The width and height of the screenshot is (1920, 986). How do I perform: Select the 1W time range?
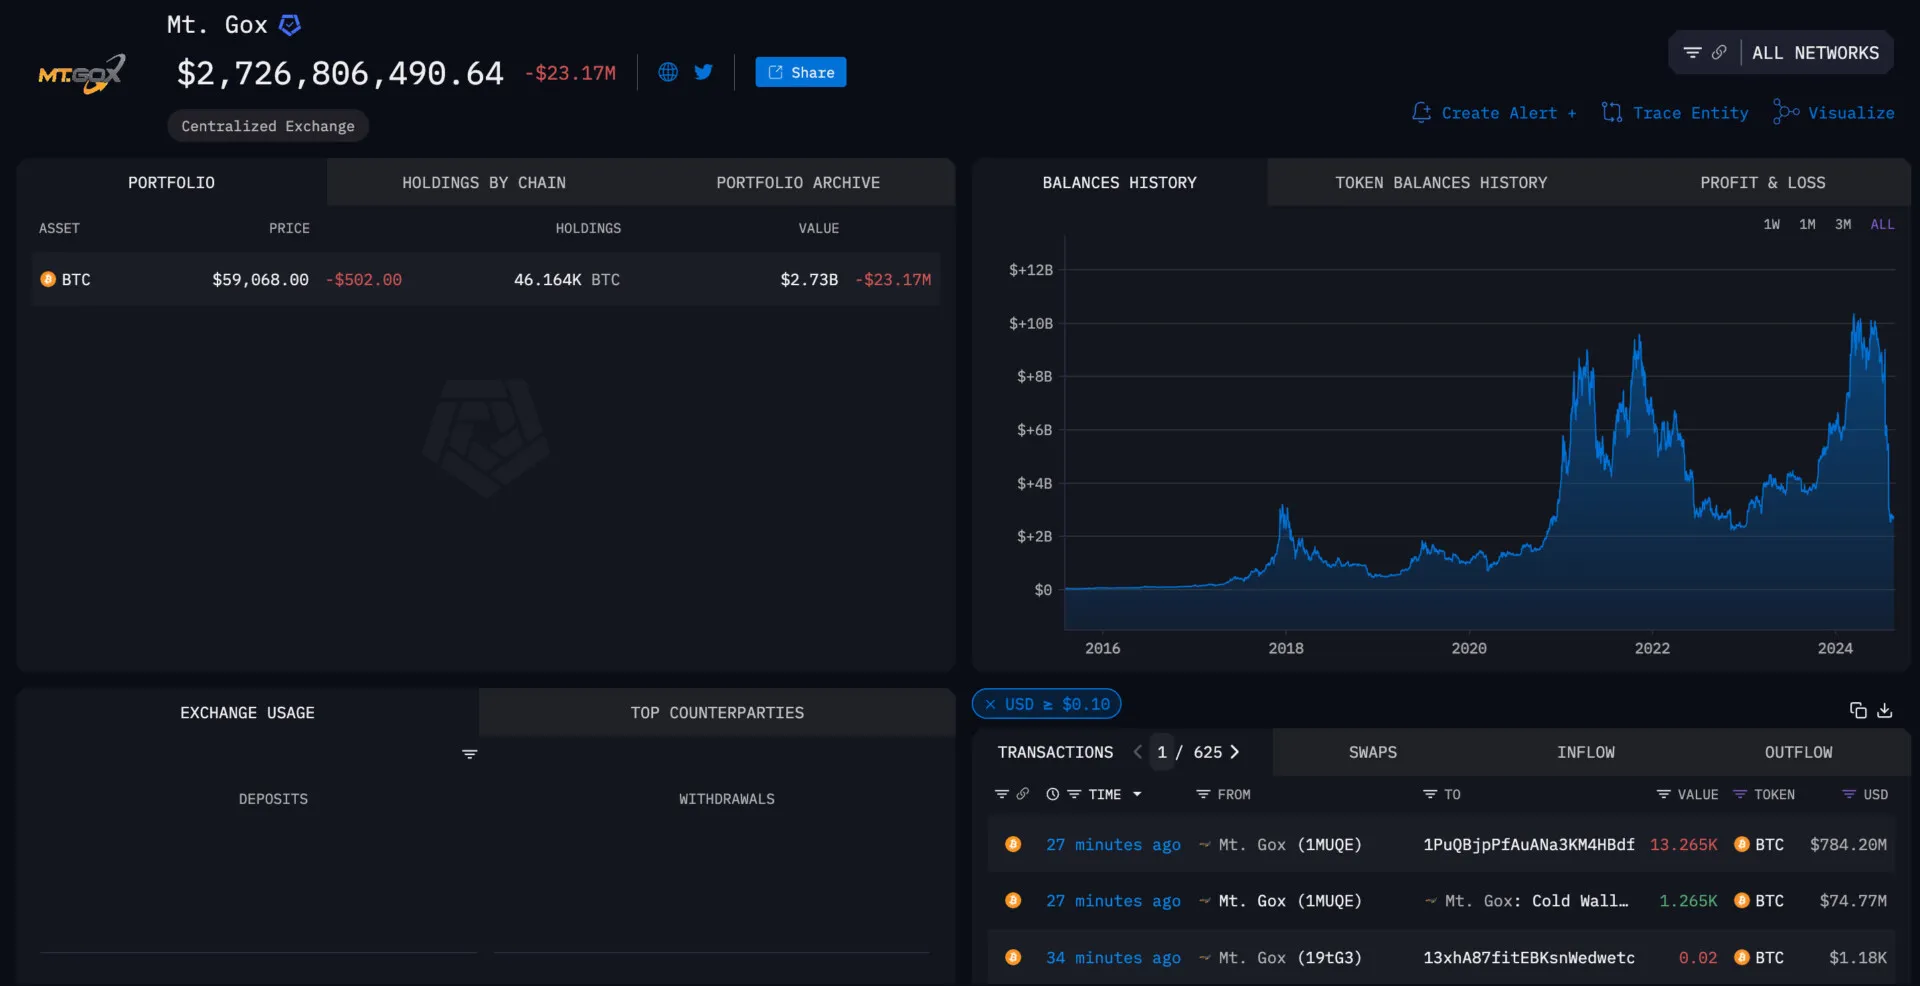1771,224
